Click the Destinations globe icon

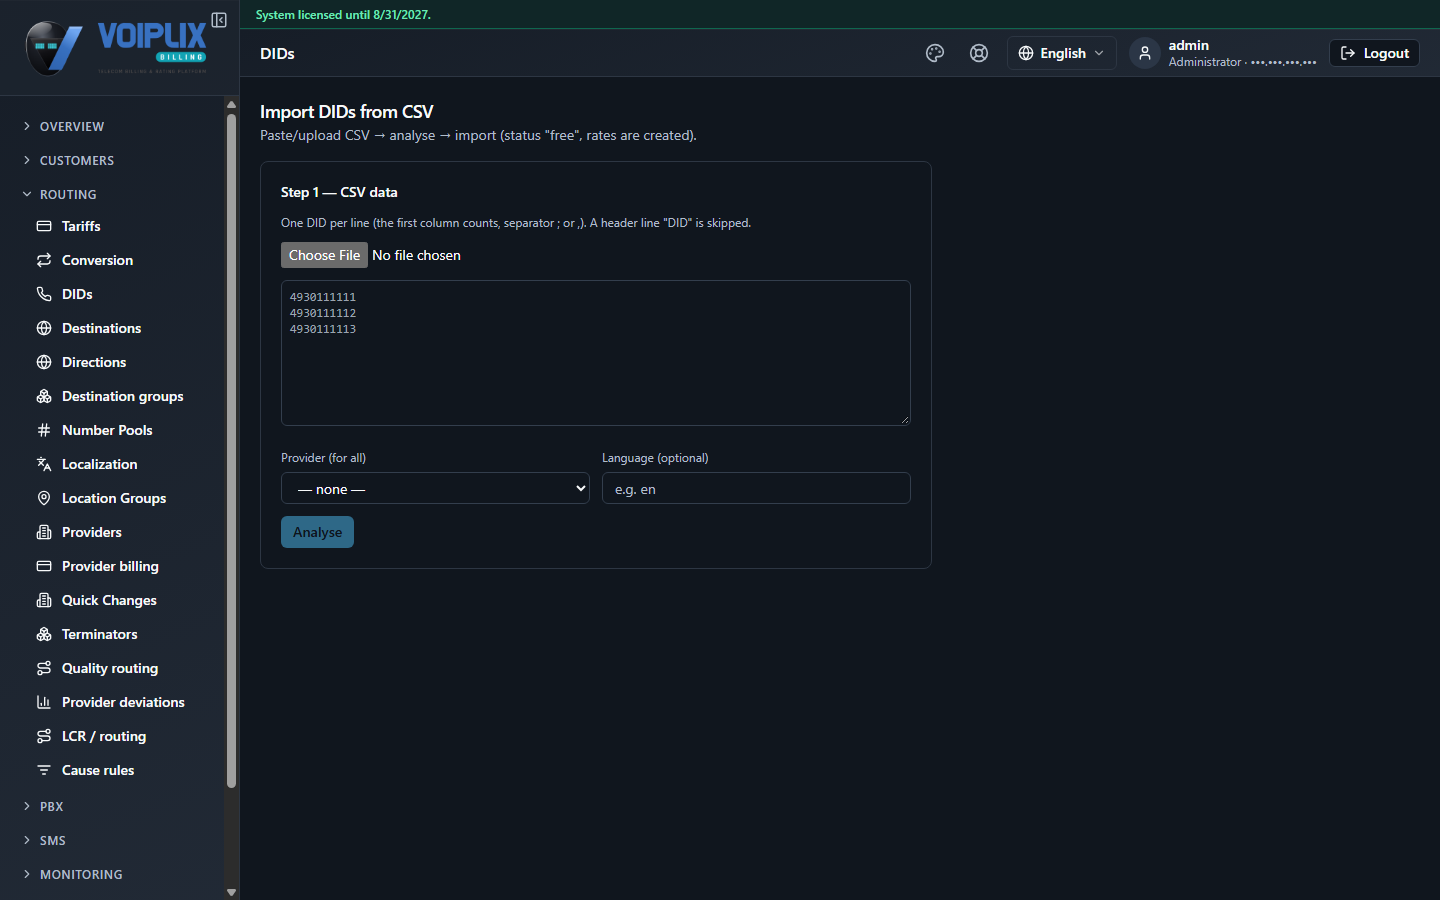click(44, 328)
